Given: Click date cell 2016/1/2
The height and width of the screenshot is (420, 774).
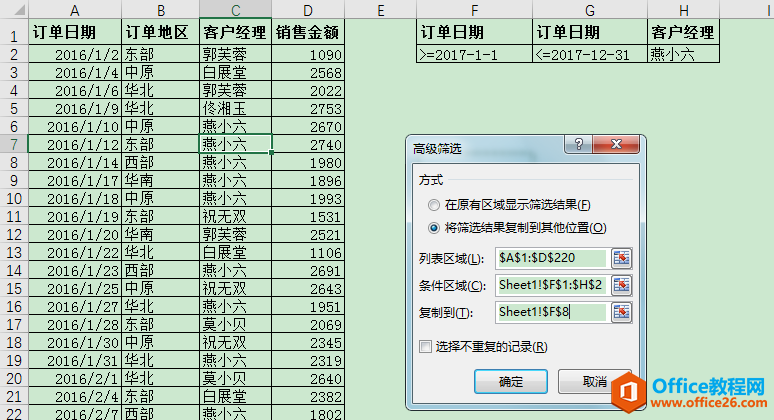Looking at the screenshot, I should click(75, 54).
